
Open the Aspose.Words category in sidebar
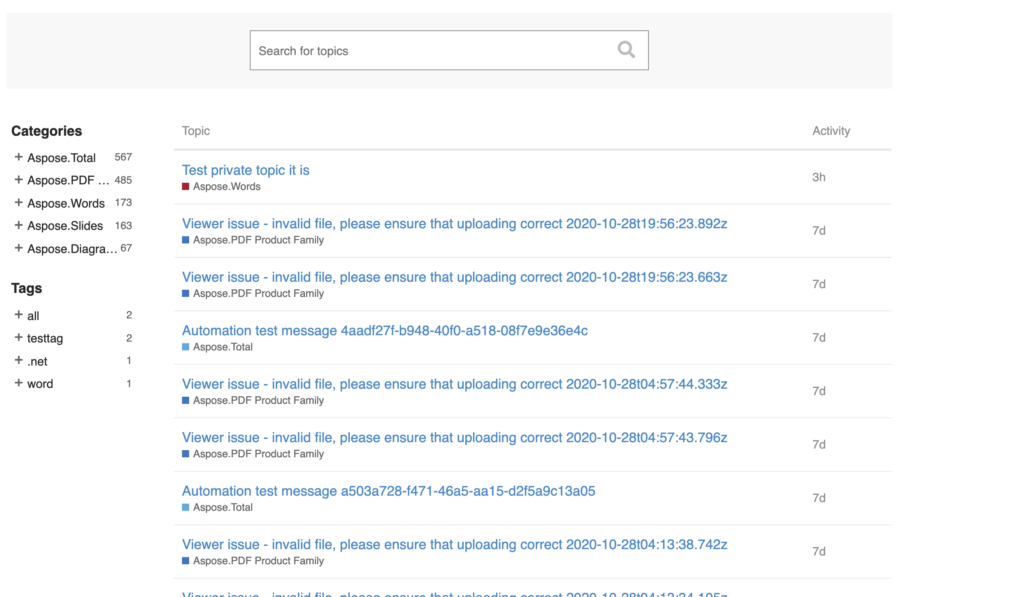tap(66, 203)
